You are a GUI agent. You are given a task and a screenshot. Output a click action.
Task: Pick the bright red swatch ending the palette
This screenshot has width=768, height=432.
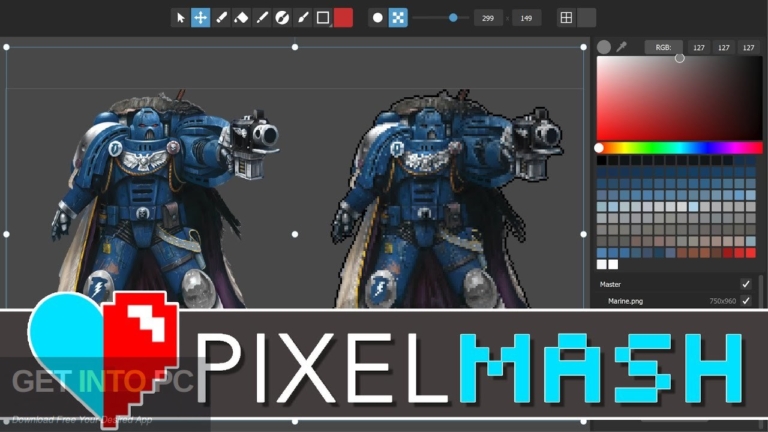pos(751,253)
